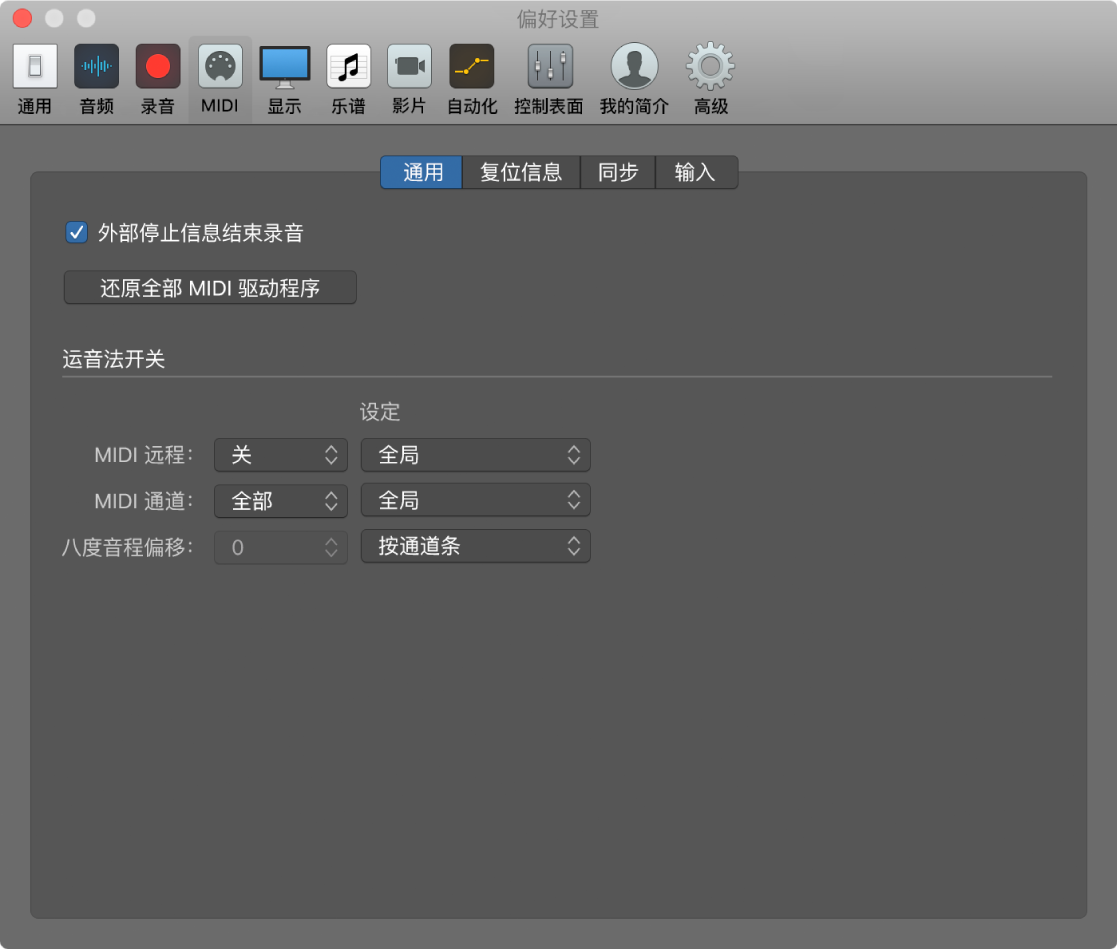Switch to the 同步 tab

(x=618, y=172)
